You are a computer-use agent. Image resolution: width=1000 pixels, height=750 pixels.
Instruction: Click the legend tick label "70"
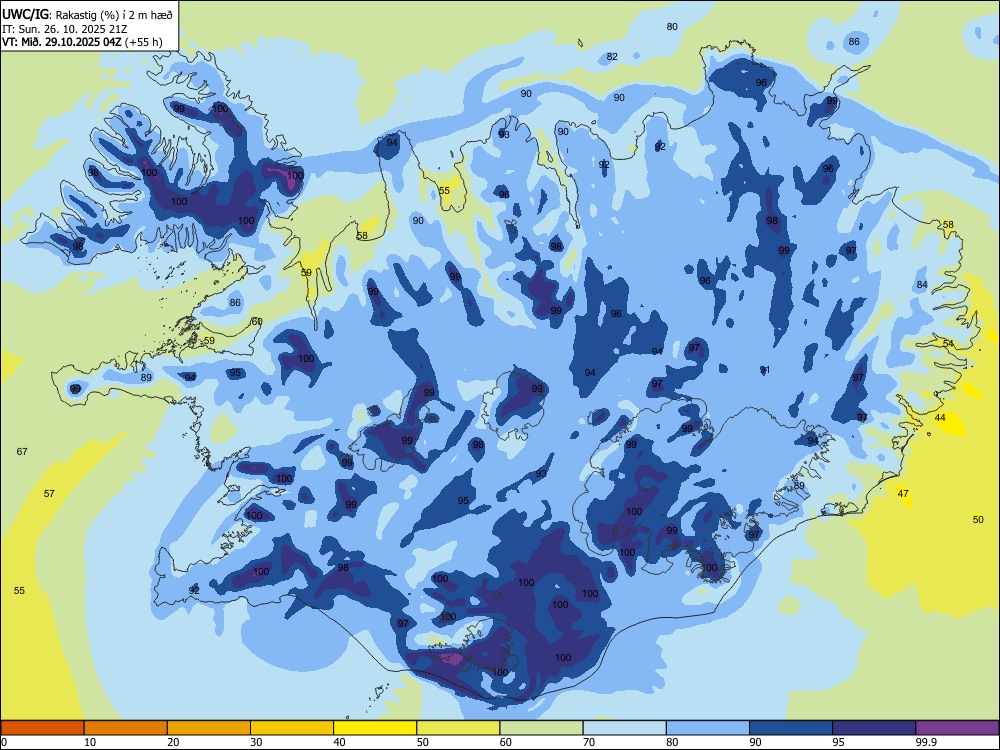tap(589, 742)
